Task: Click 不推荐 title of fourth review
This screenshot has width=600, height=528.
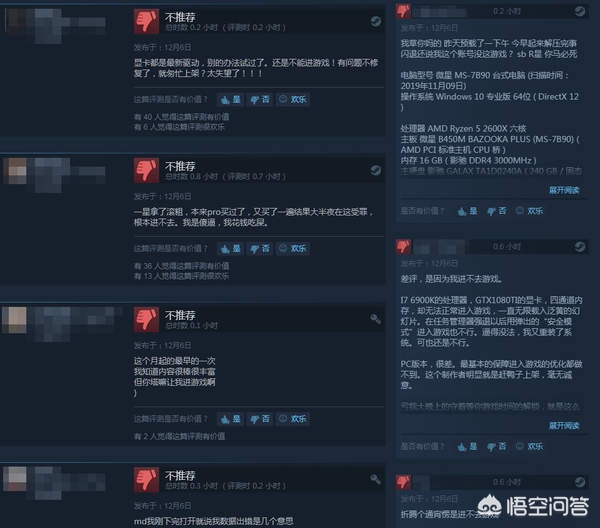Action: click(x=180, y=476)
